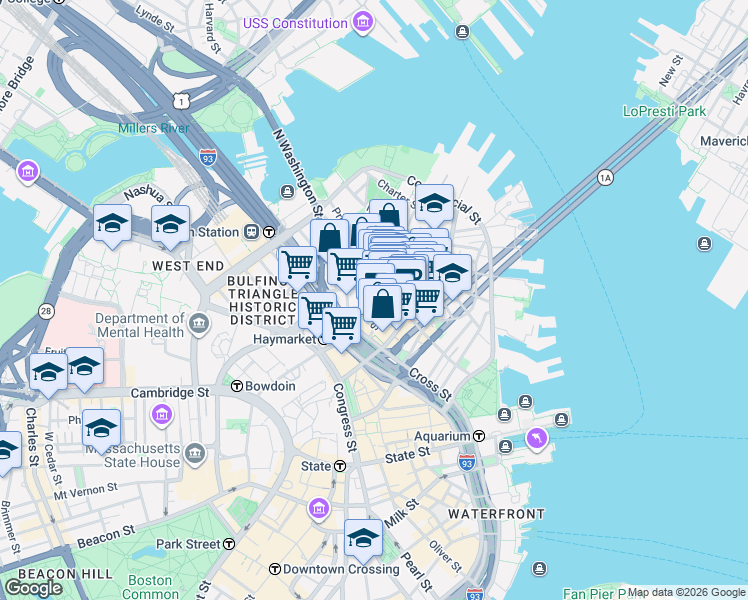The width and height of the screenshot is (748, 600).
Task: Click the ferry icon beside N Washington St
Action: [287, 192]
